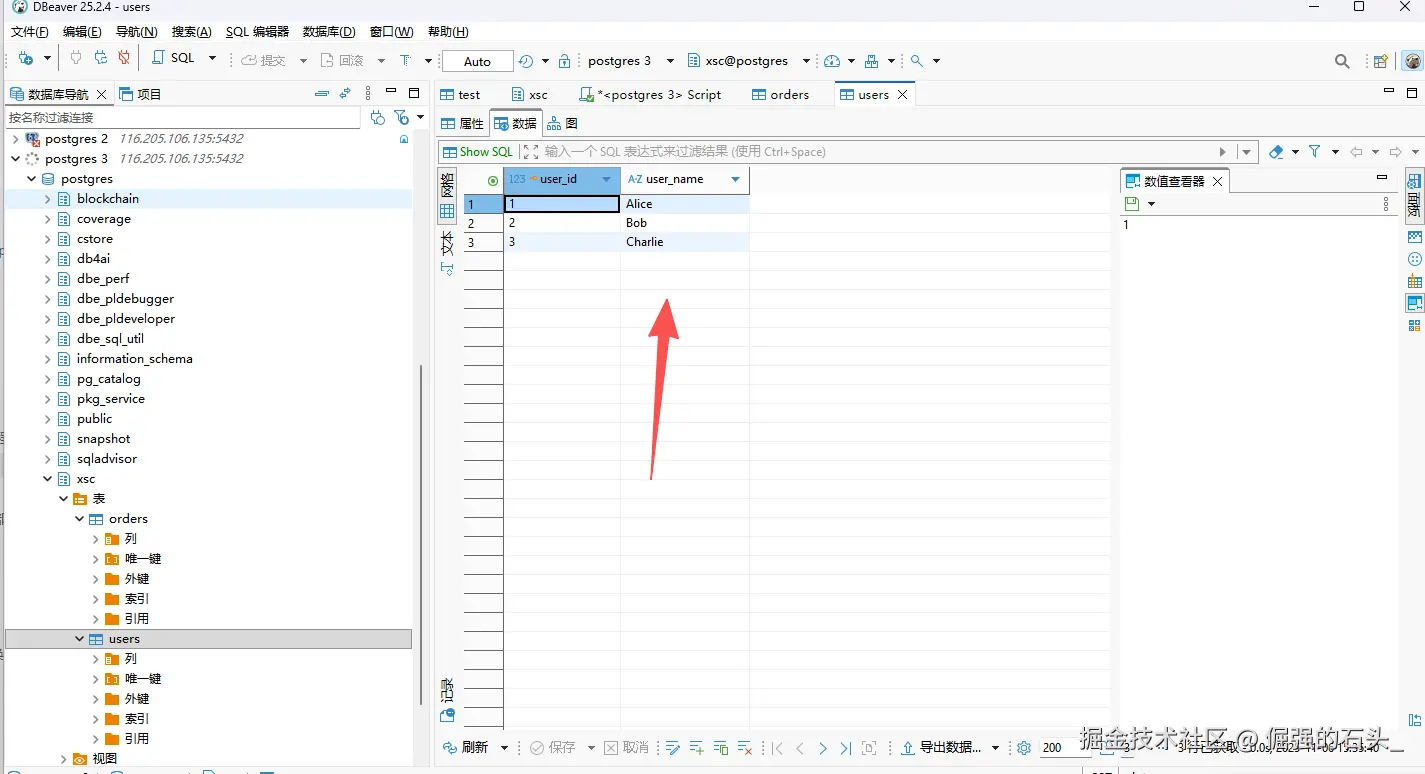1425x774 pixels.
Task: Expand the blockchain schema node
Action: coord(47,199)
